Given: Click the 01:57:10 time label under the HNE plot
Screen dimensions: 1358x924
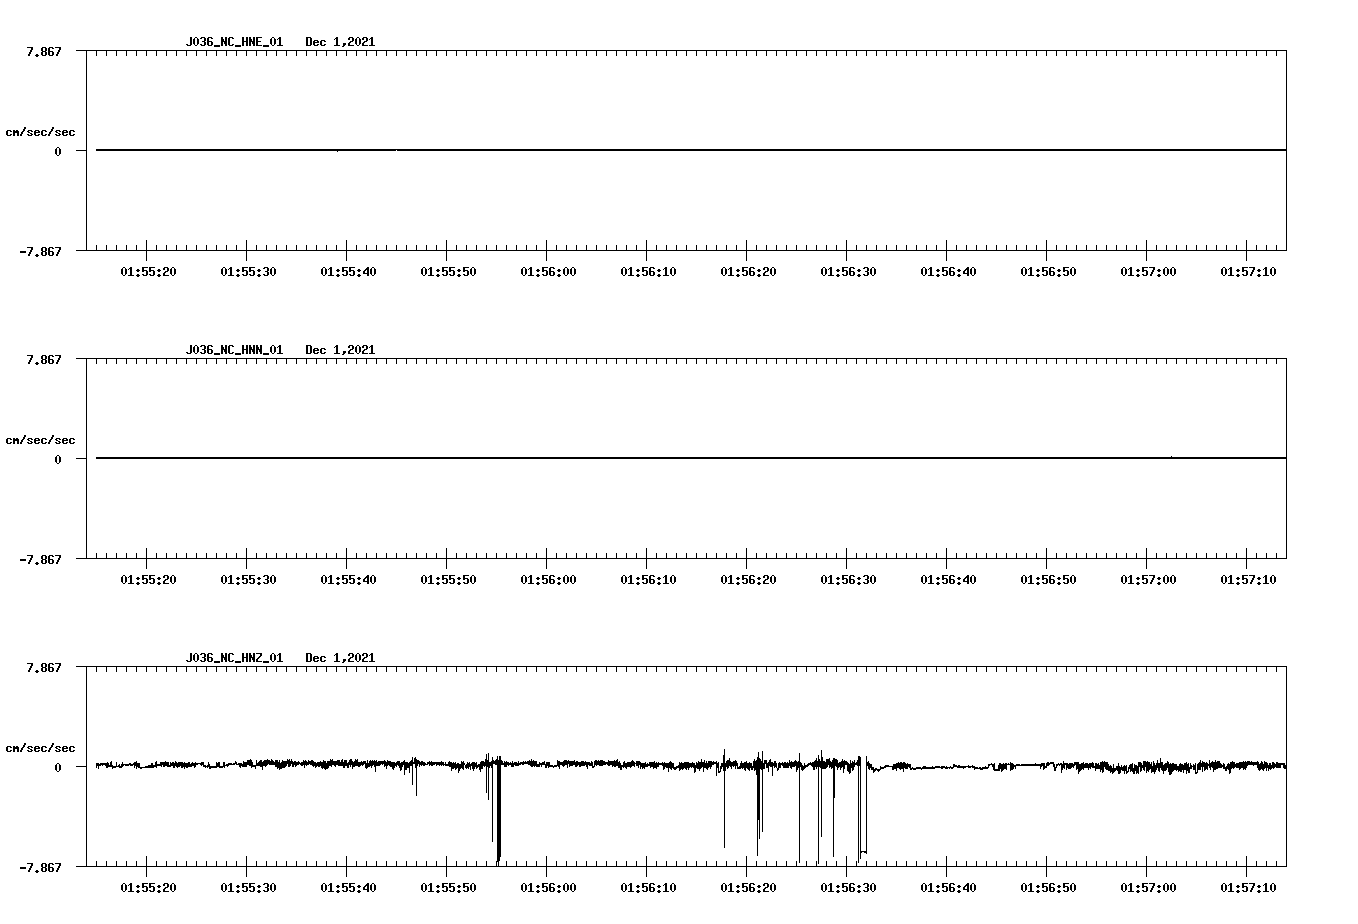Looking at the screenshot, I should [1248, 272].
